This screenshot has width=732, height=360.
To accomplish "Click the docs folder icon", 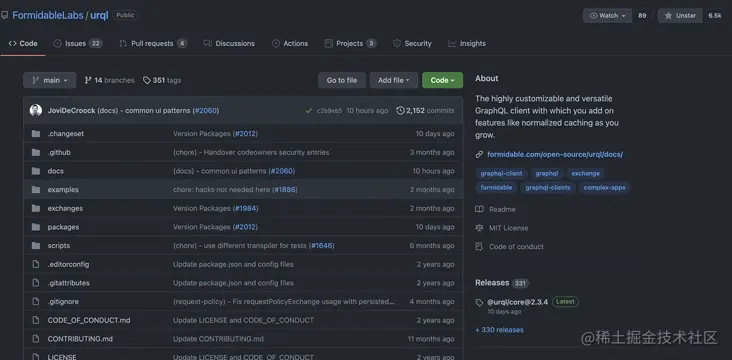I will coord(36,171).
